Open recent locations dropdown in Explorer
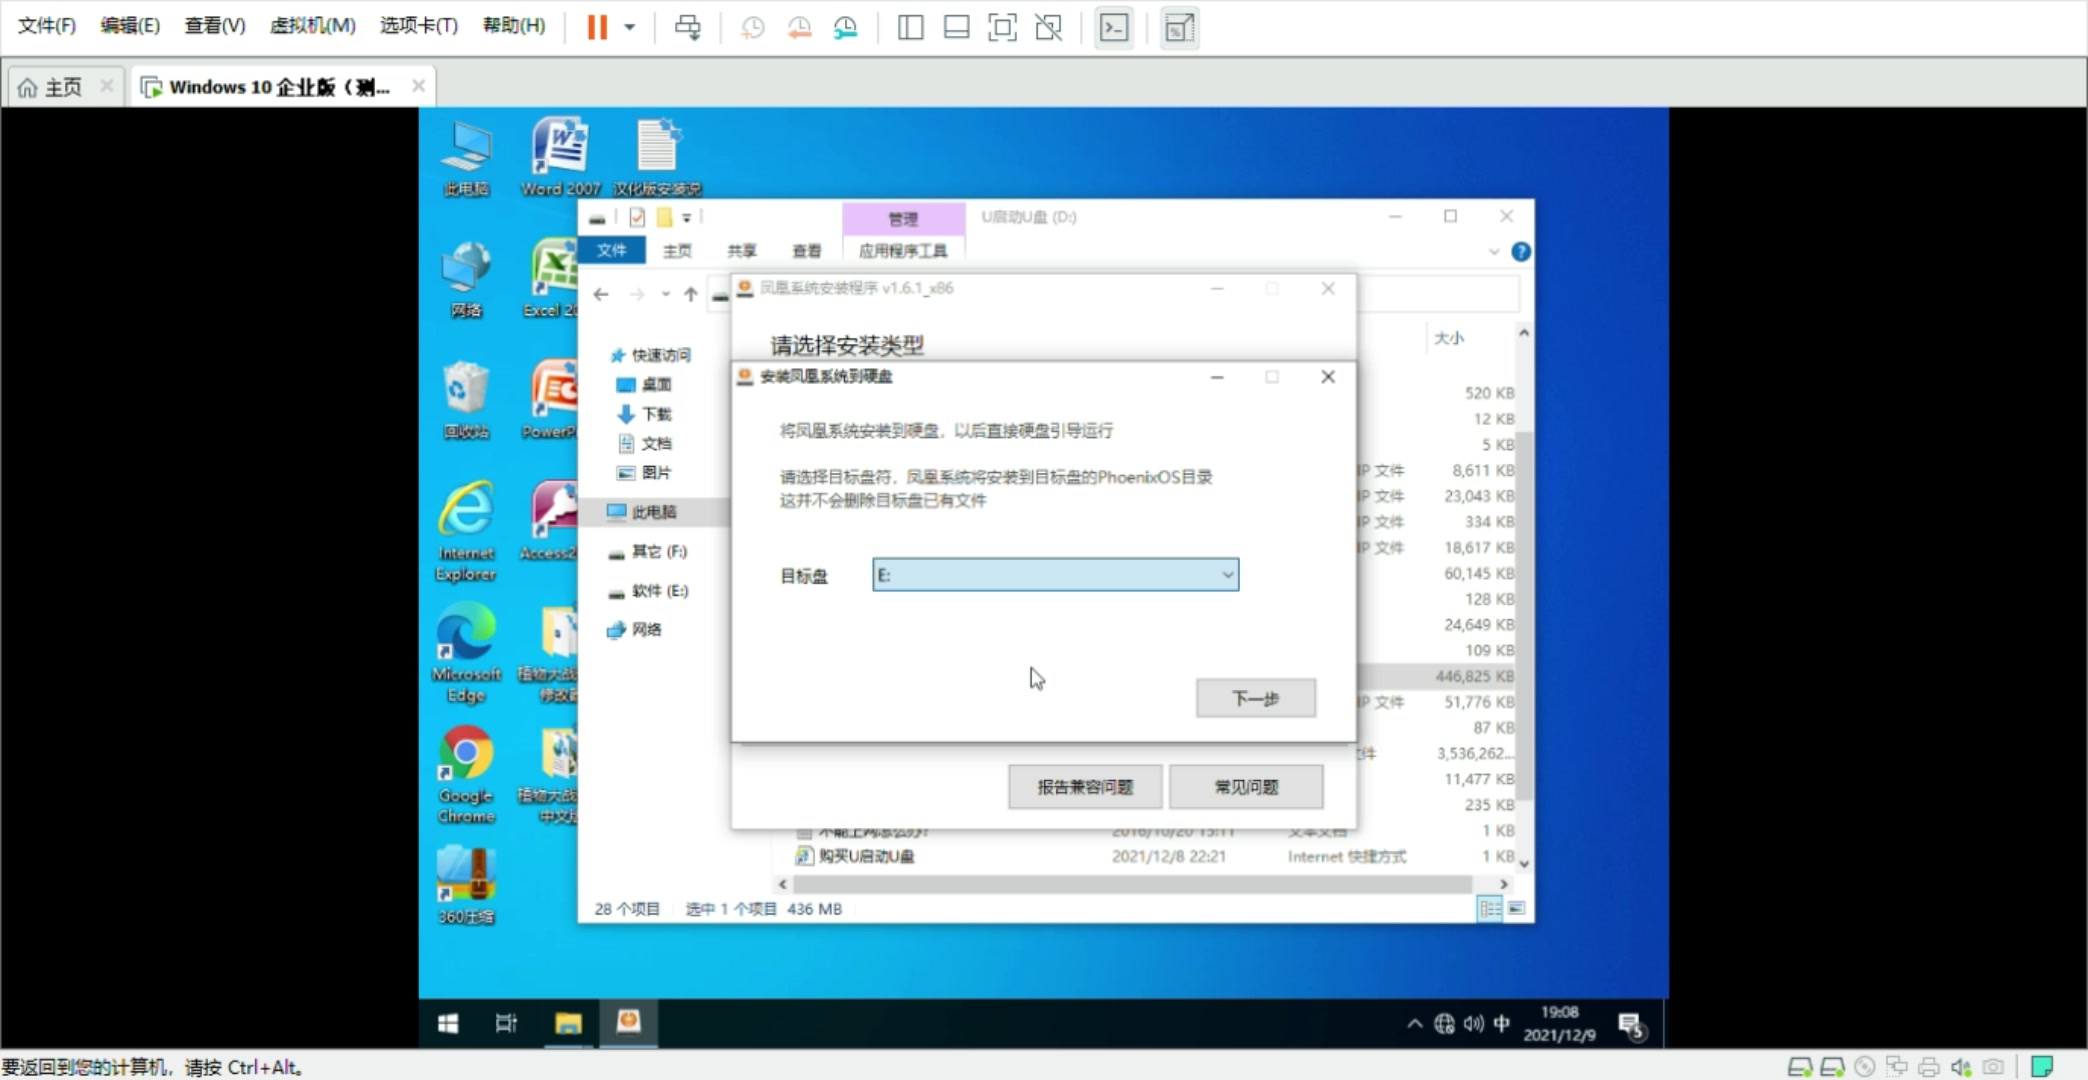Image resolution: width=2088 pixels, height=1080 pixels. [665, 294]
